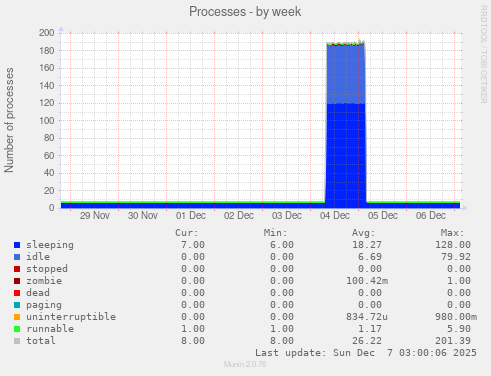Viewport: 491px width, 376px height.
Task: Click the stopped legend color swatch
Action: (x=17, y=269)
